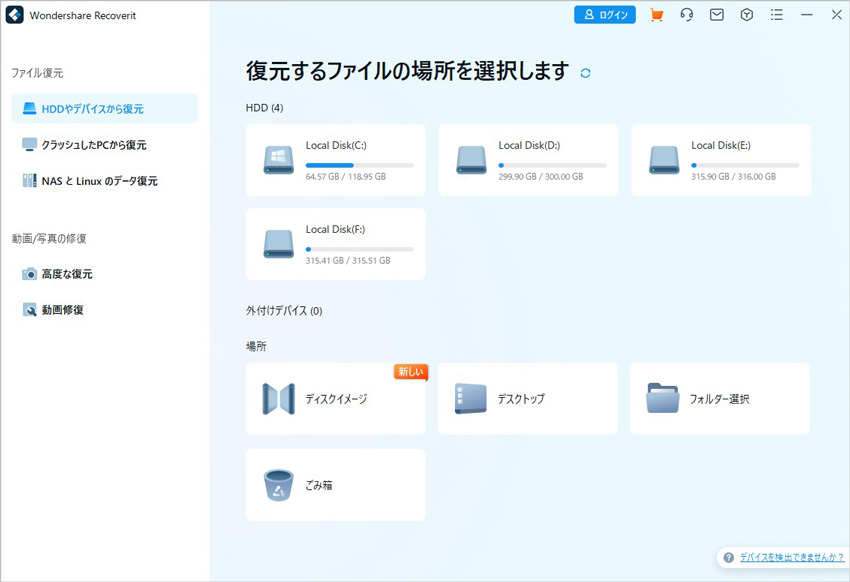Click the ログイン login button

(604, 14)
